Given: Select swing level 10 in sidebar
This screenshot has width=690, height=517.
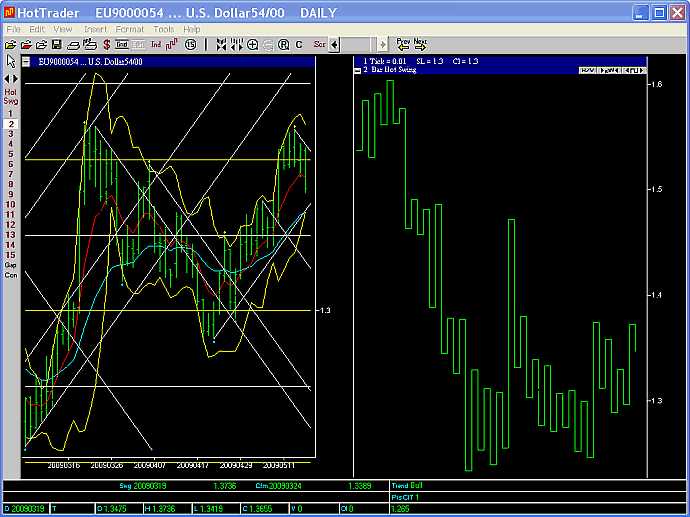Looking at the screenshot, I should click(11, 205).
